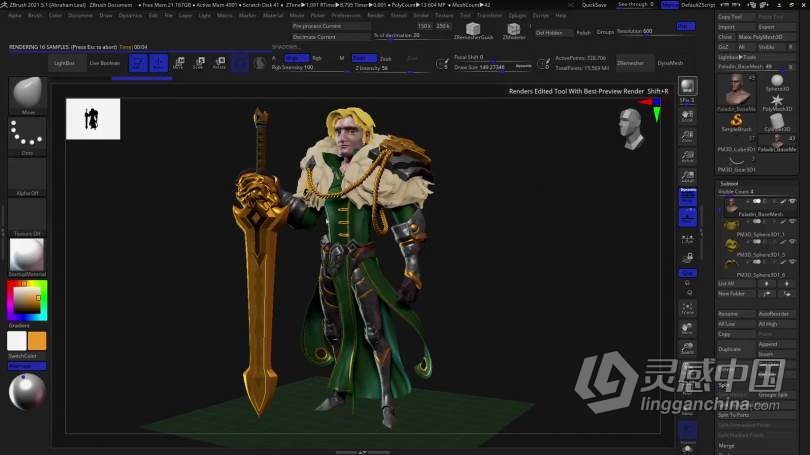
Task: Toggle the Rgb channel button
Action: [x=317, y=58]
